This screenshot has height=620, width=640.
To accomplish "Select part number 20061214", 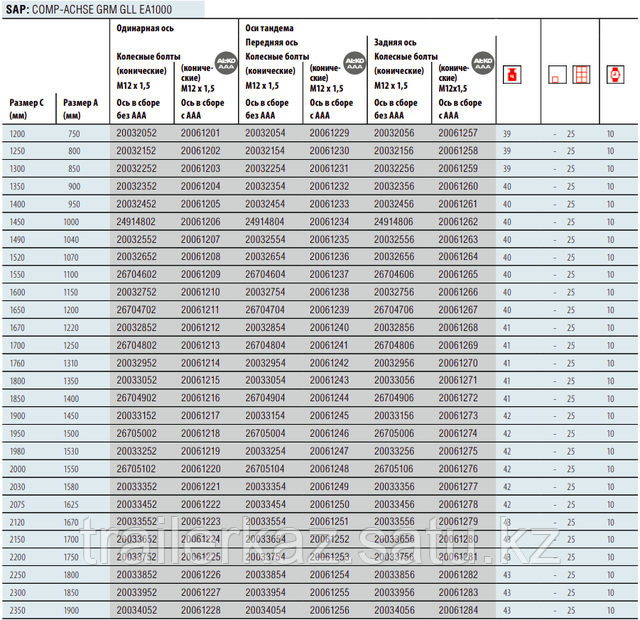I will click(200, 363).
